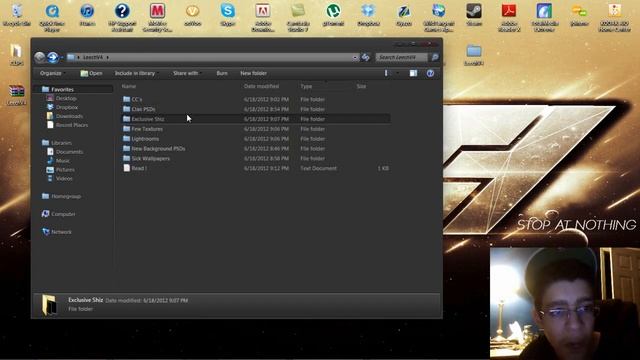Viewport: 640px width, 360px height.
Task: Select the Exclusive Shiz folder row
Action: [x=256, y=119]
